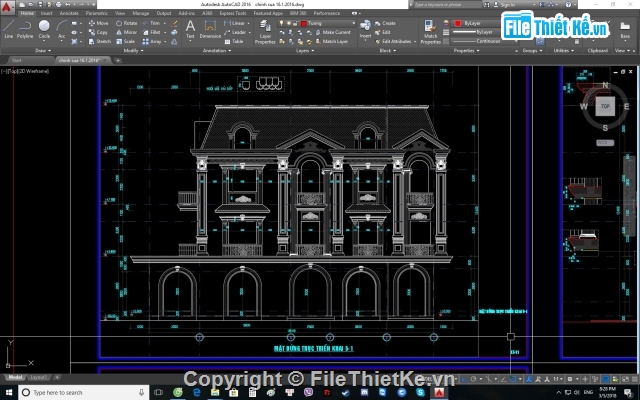The width and height of the screenshot is (640, 400).
Task: Expand the Modify panel
Action: (x=133, y=51)
